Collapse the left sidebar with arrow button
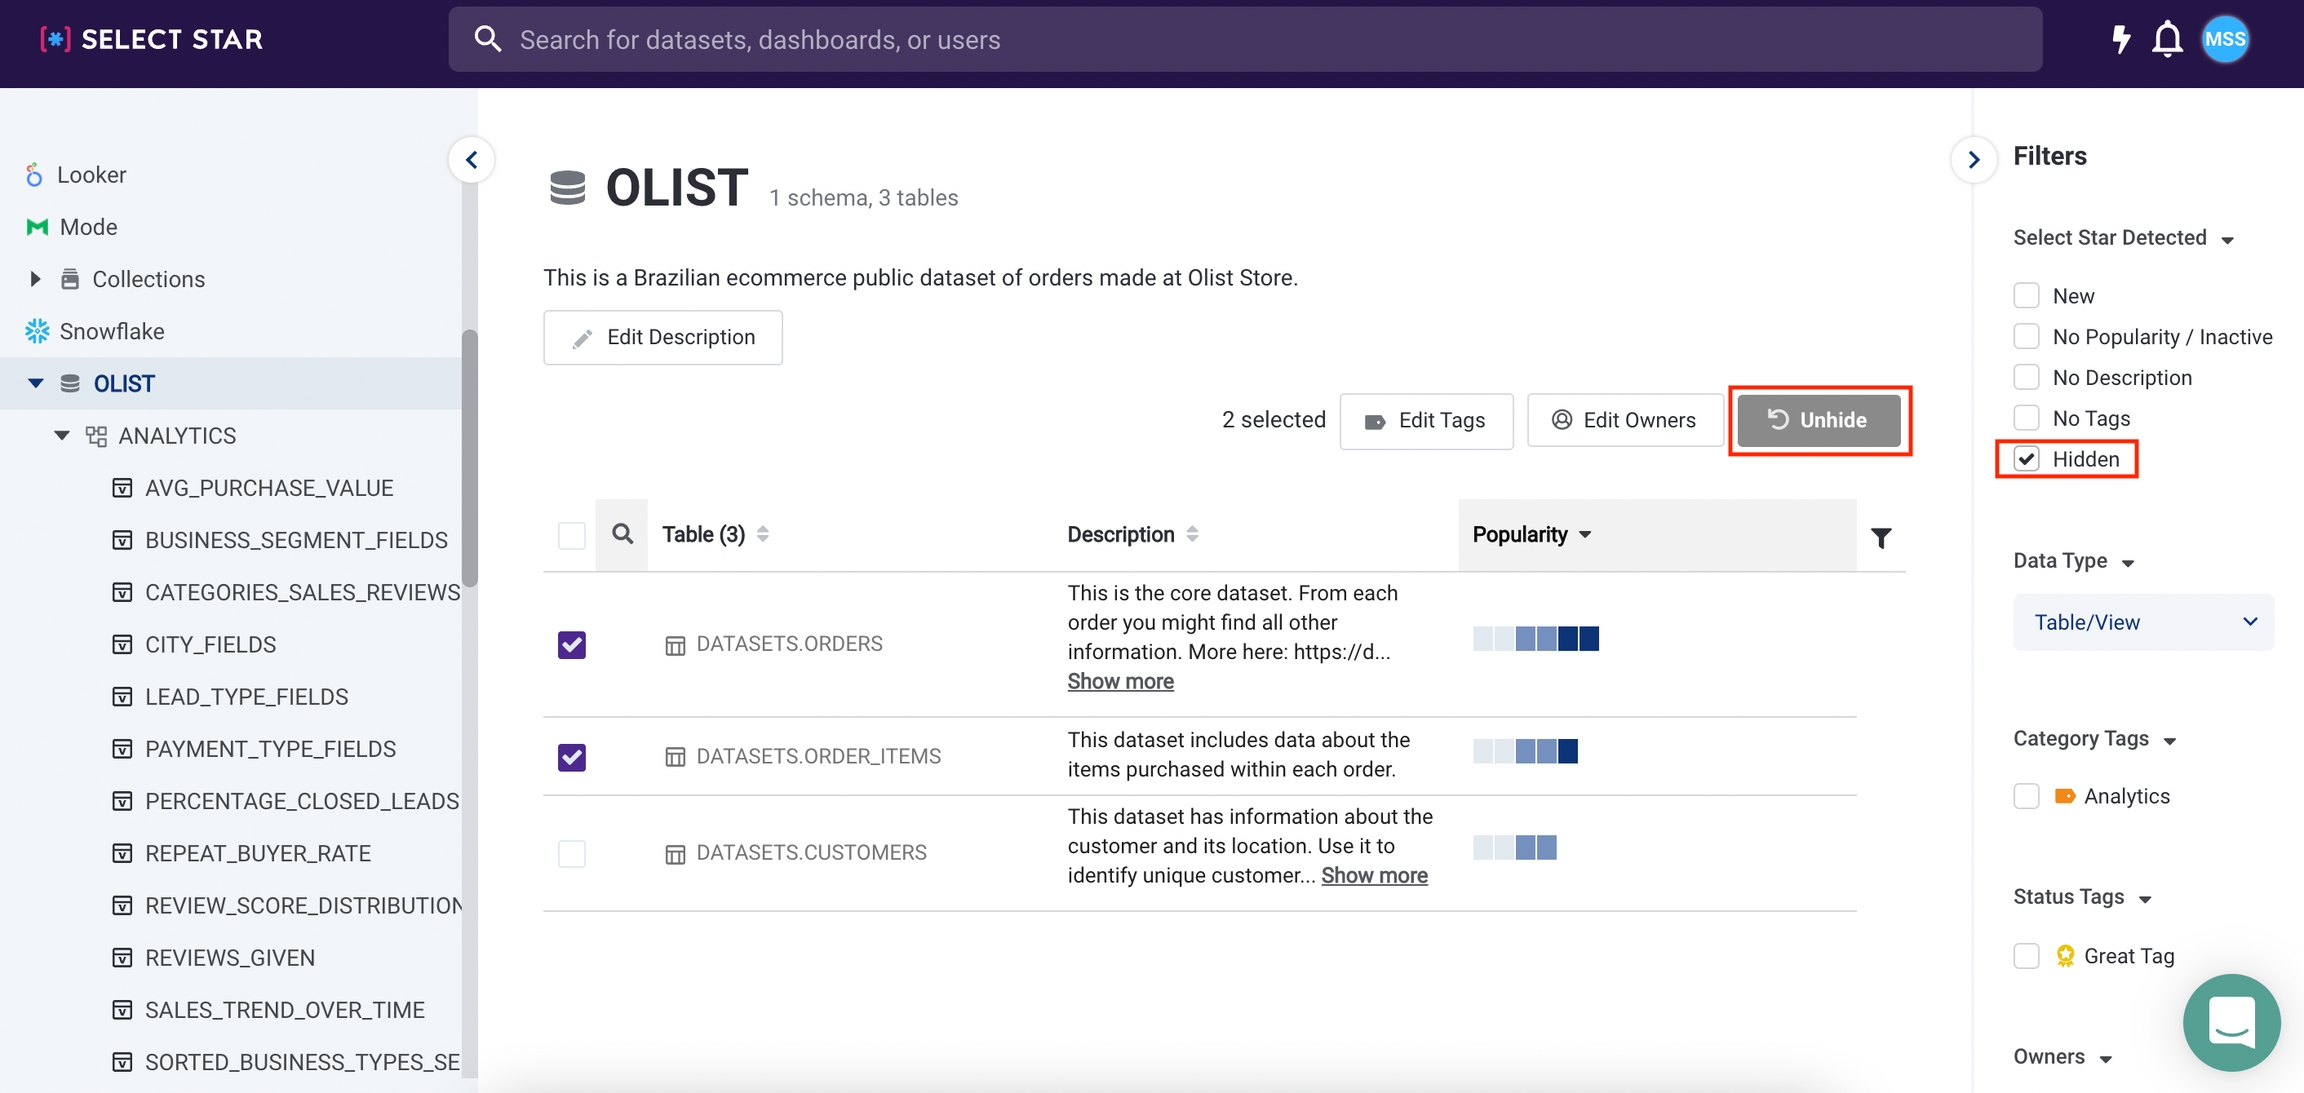Image resolution: width=2304 pixels, height=1093 pixels. pyautogui.click(x=472, y=160)
